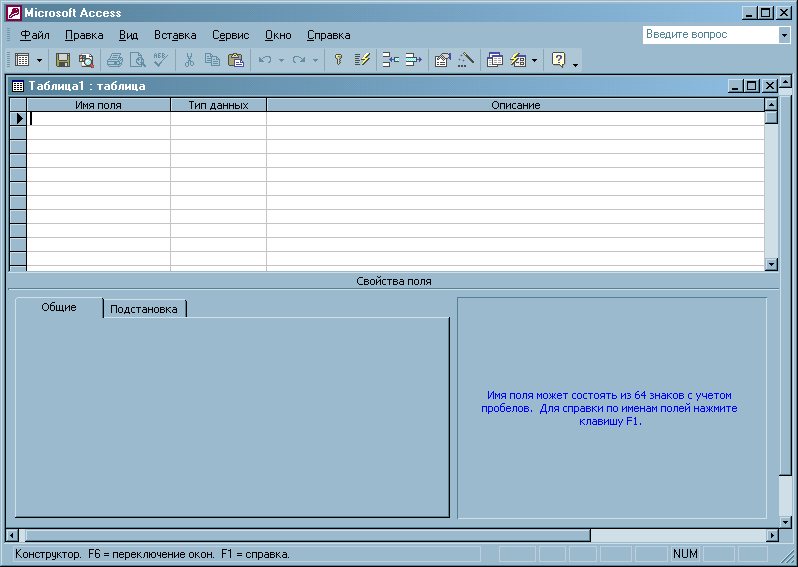Open Print Preview icon
This screenshot has width=798, height=567.
pyautogui.click(x=137, y=60)
